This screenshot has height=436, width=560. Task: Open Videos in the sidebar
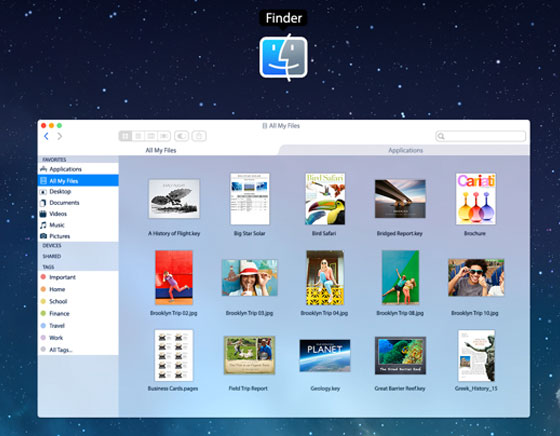coord(78,214)
